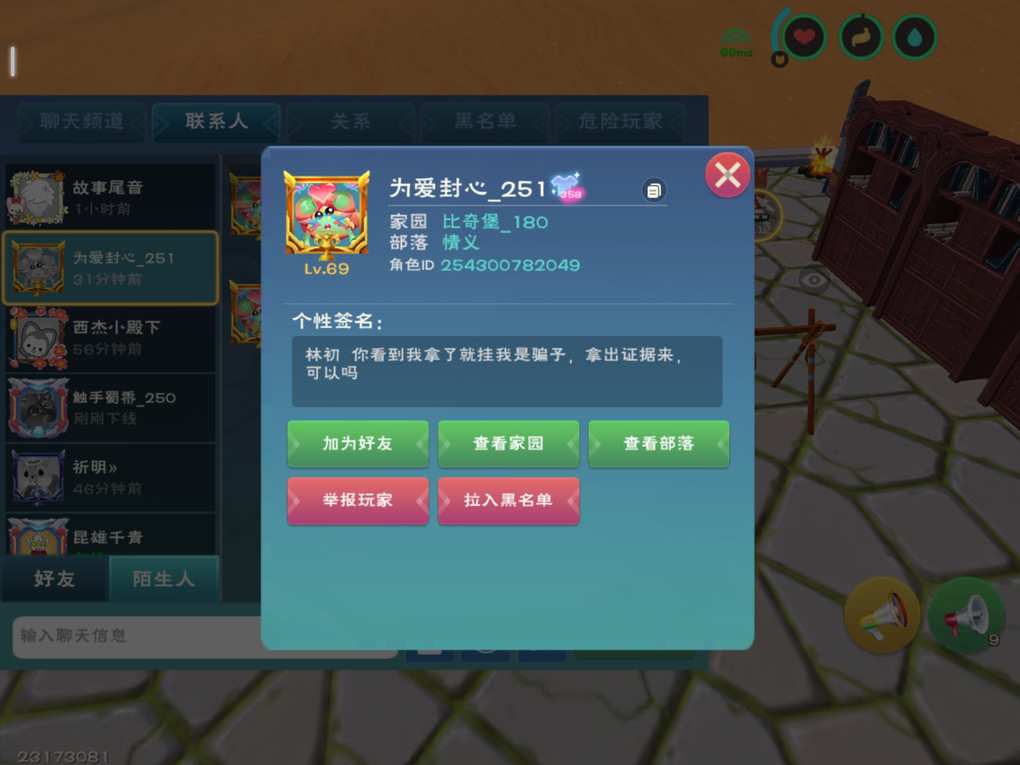View the player's tribe via 查看部落

click(x=658, y=444)
